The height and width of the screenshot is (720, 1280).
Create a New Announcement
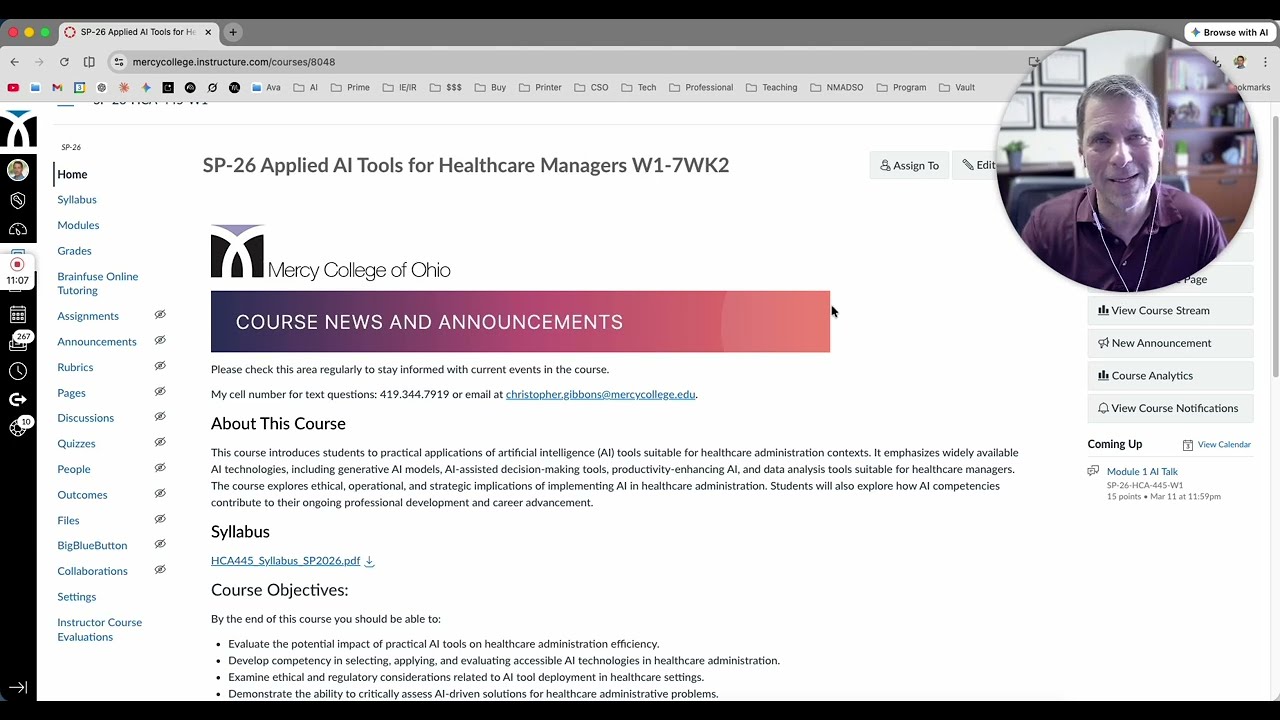coord(1170,343)
